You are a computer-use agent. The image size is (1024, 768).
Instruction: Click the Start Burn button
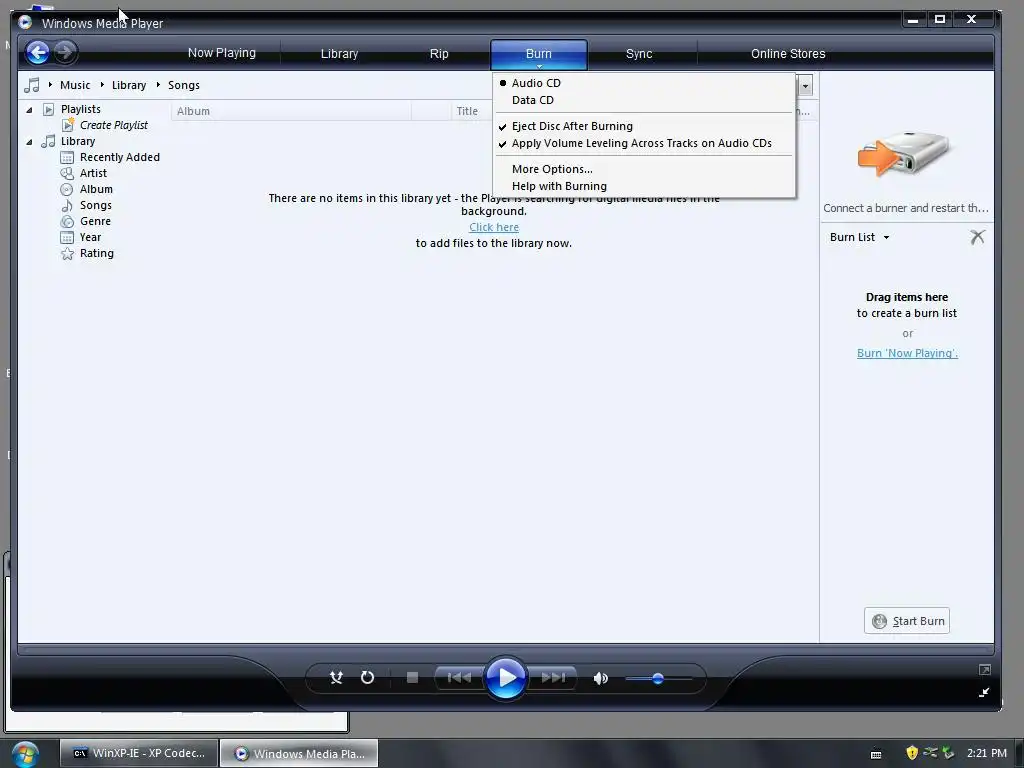[906, 621]
